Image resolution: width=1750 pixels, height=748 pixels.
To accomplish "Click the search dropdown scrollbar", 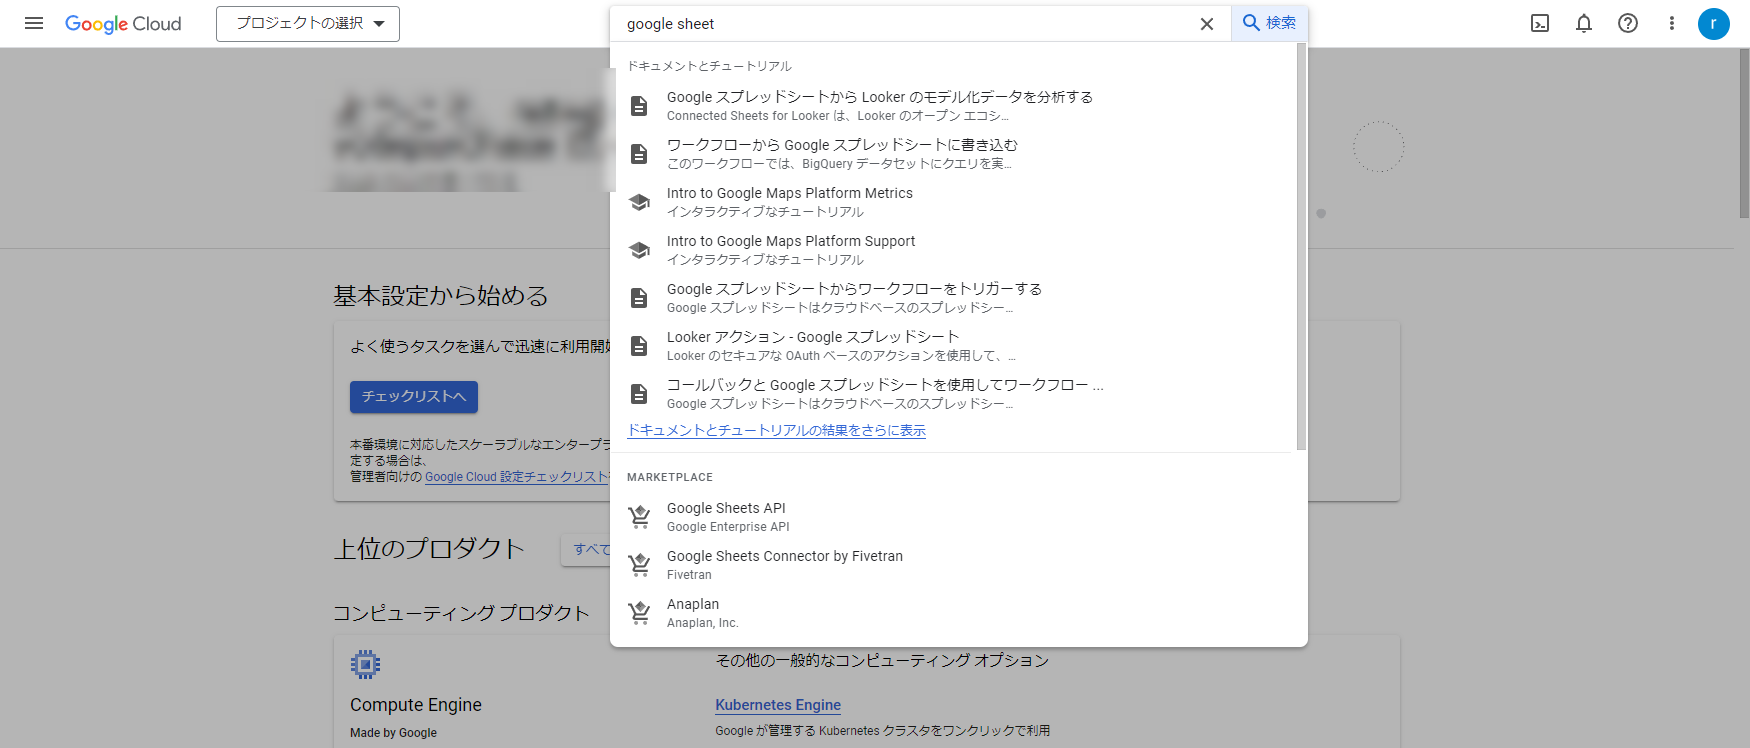I will click(x=1301, y=246).
